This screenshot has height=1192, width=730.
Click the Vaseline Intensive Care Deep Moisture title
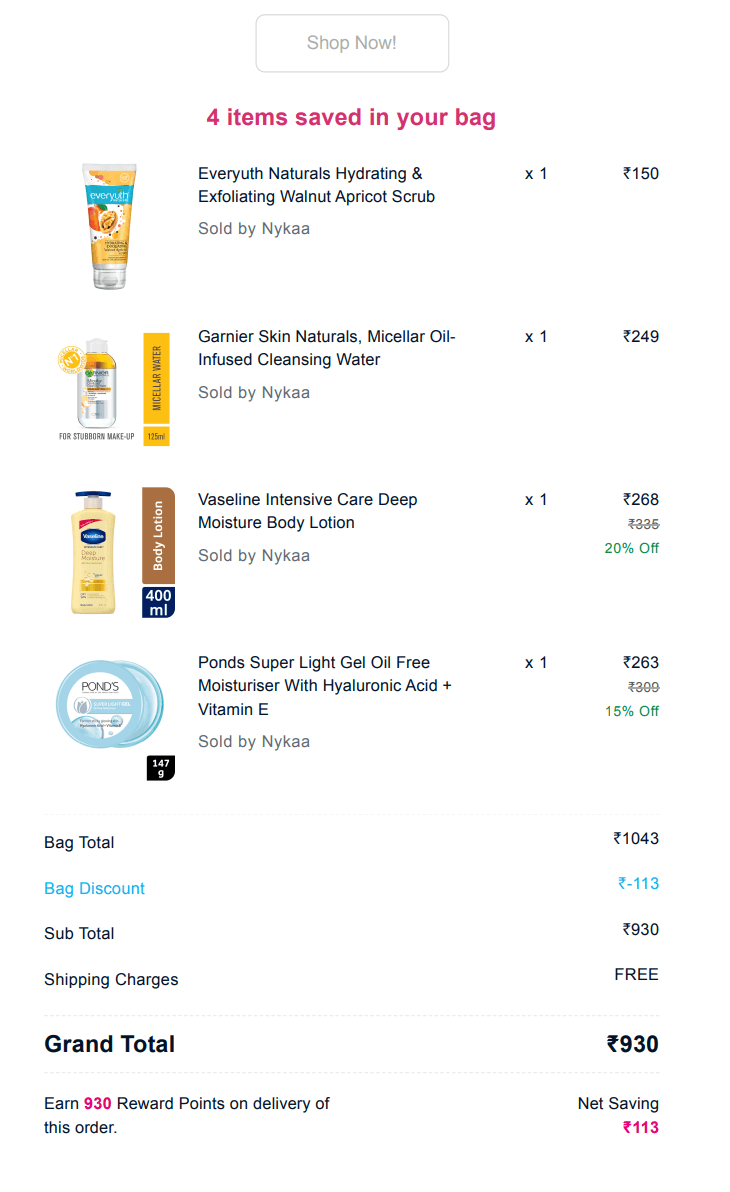click(308, 511)
